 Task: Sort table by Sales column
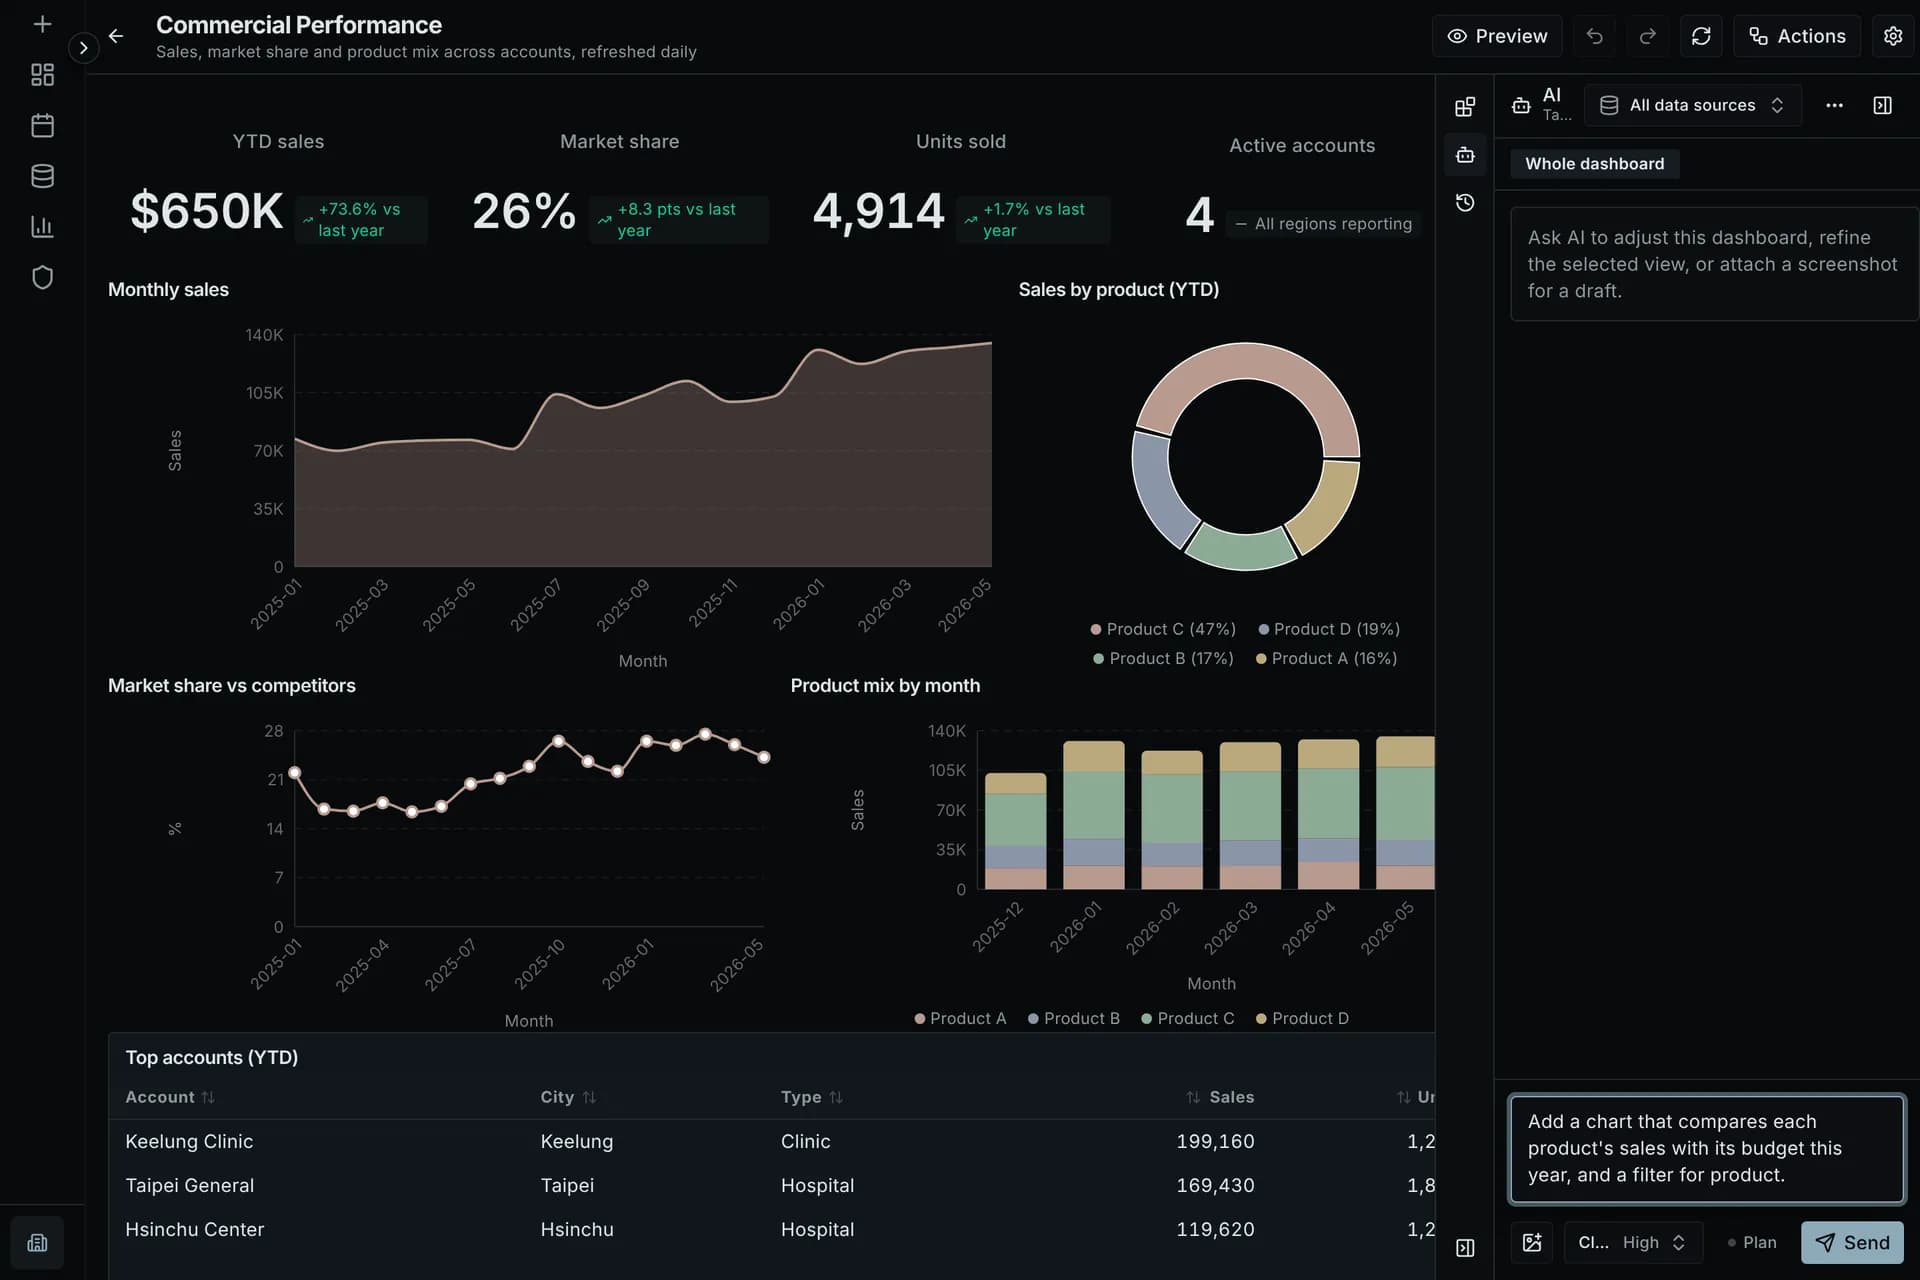(1219, 1097)
